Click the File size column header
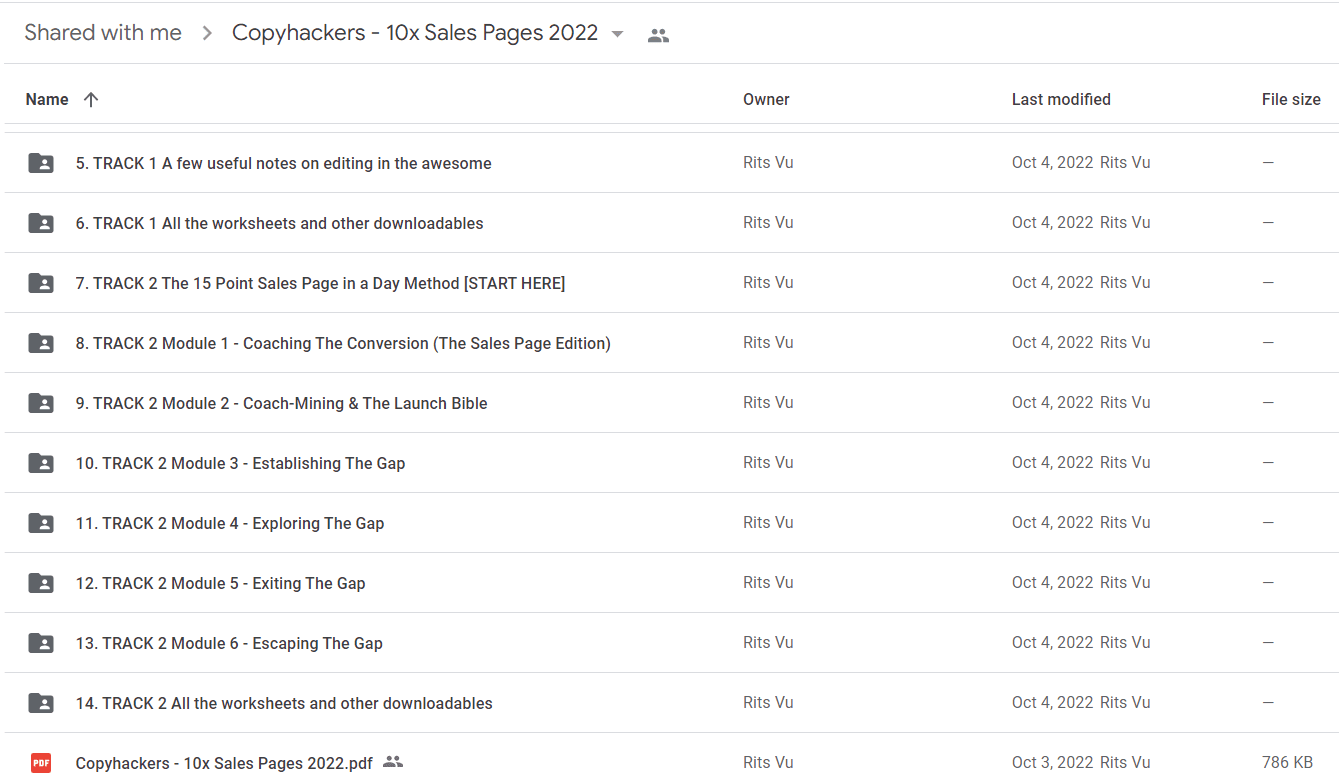The image size is (1339, 783). tap(1291, 100)
